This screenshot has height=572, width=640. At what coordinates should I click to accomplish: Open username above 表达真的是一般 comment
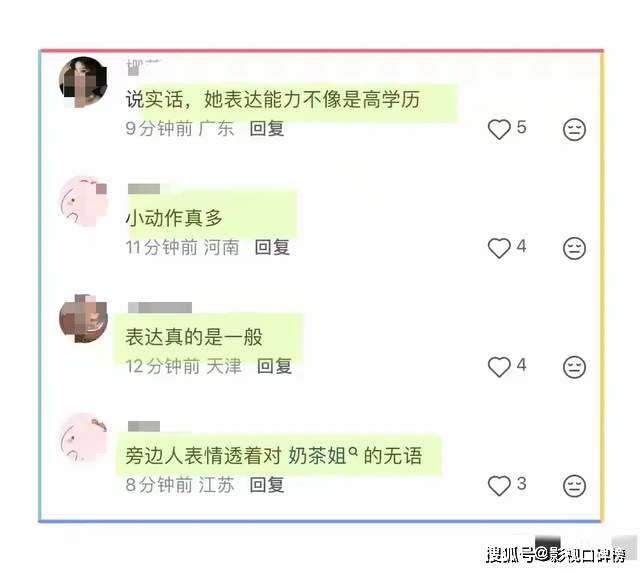point(160,307)
